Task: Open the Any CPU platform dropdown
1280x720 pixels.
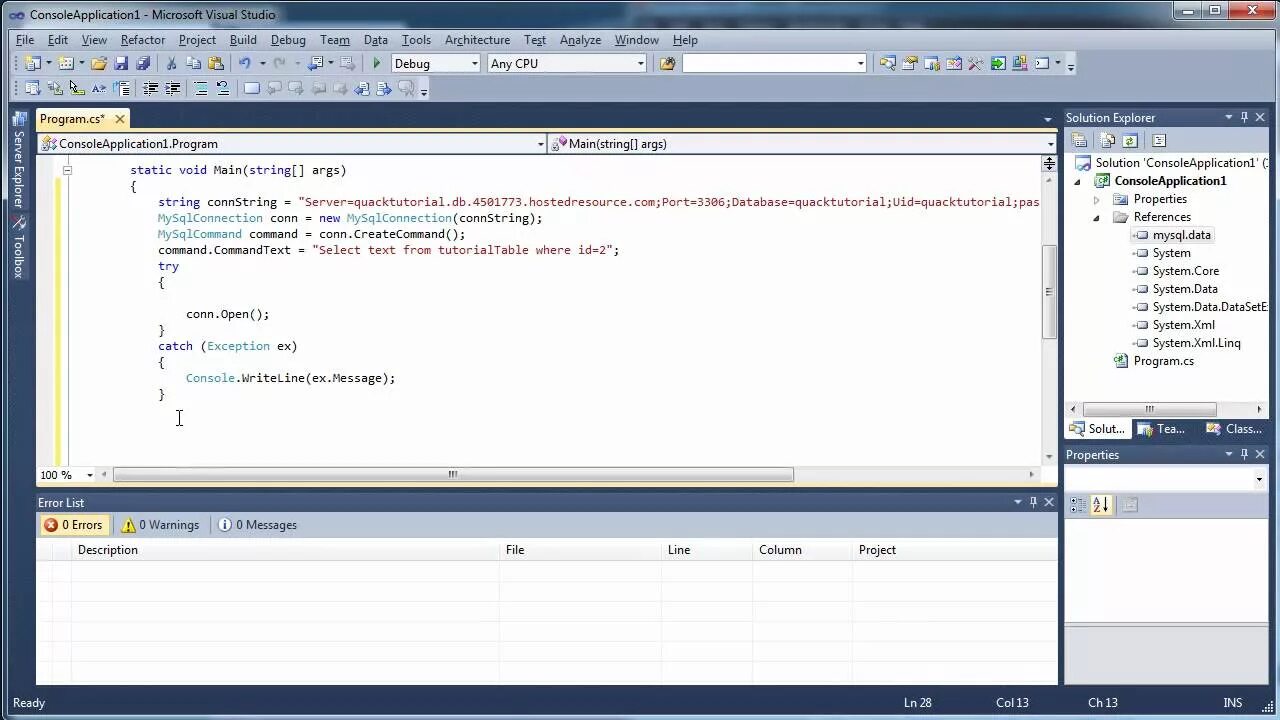Action: tap(567, 63)
